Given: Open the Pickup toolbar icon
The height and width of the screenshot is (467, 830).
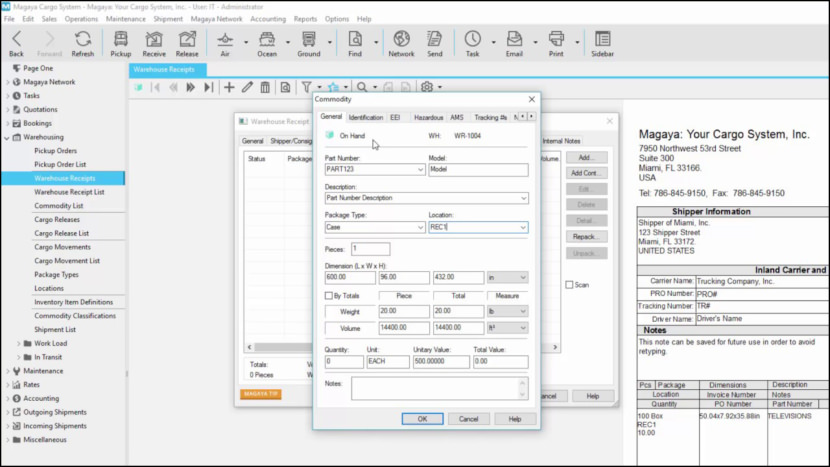Looking at the screenshot, I should click(121, 39).
